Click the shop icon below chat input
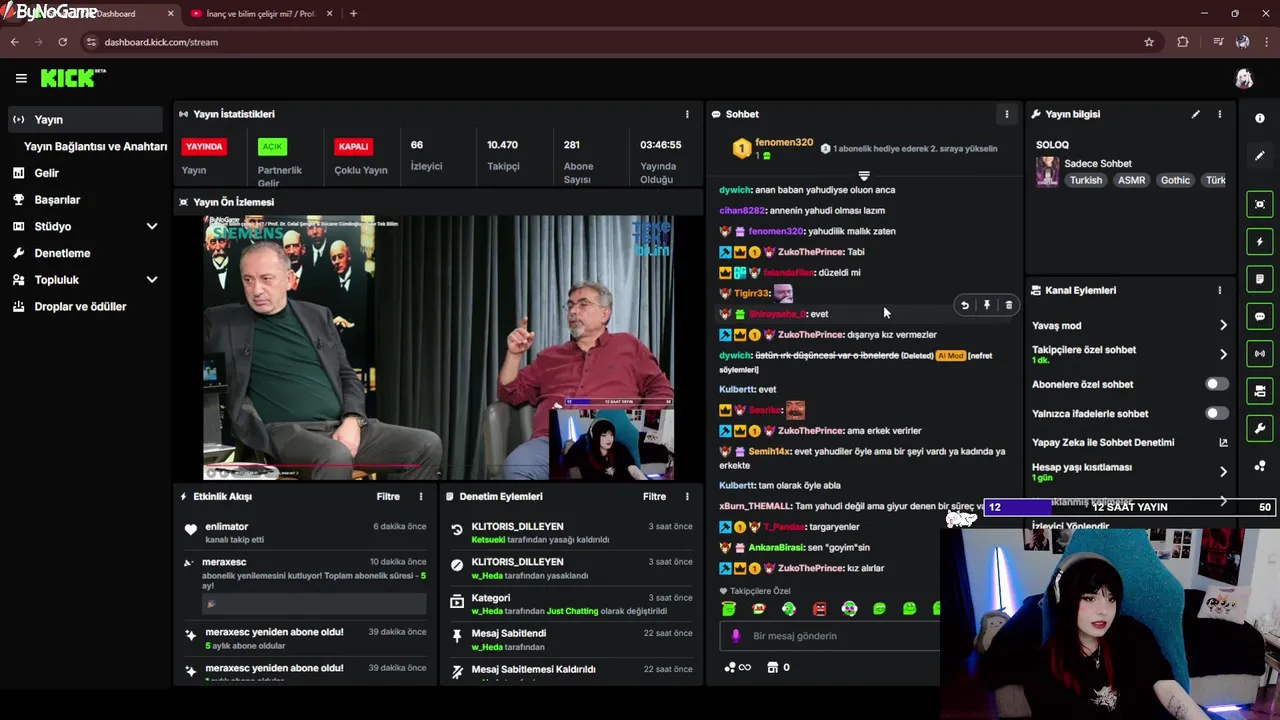This screenshot has height=720, width=1280. 772,667
